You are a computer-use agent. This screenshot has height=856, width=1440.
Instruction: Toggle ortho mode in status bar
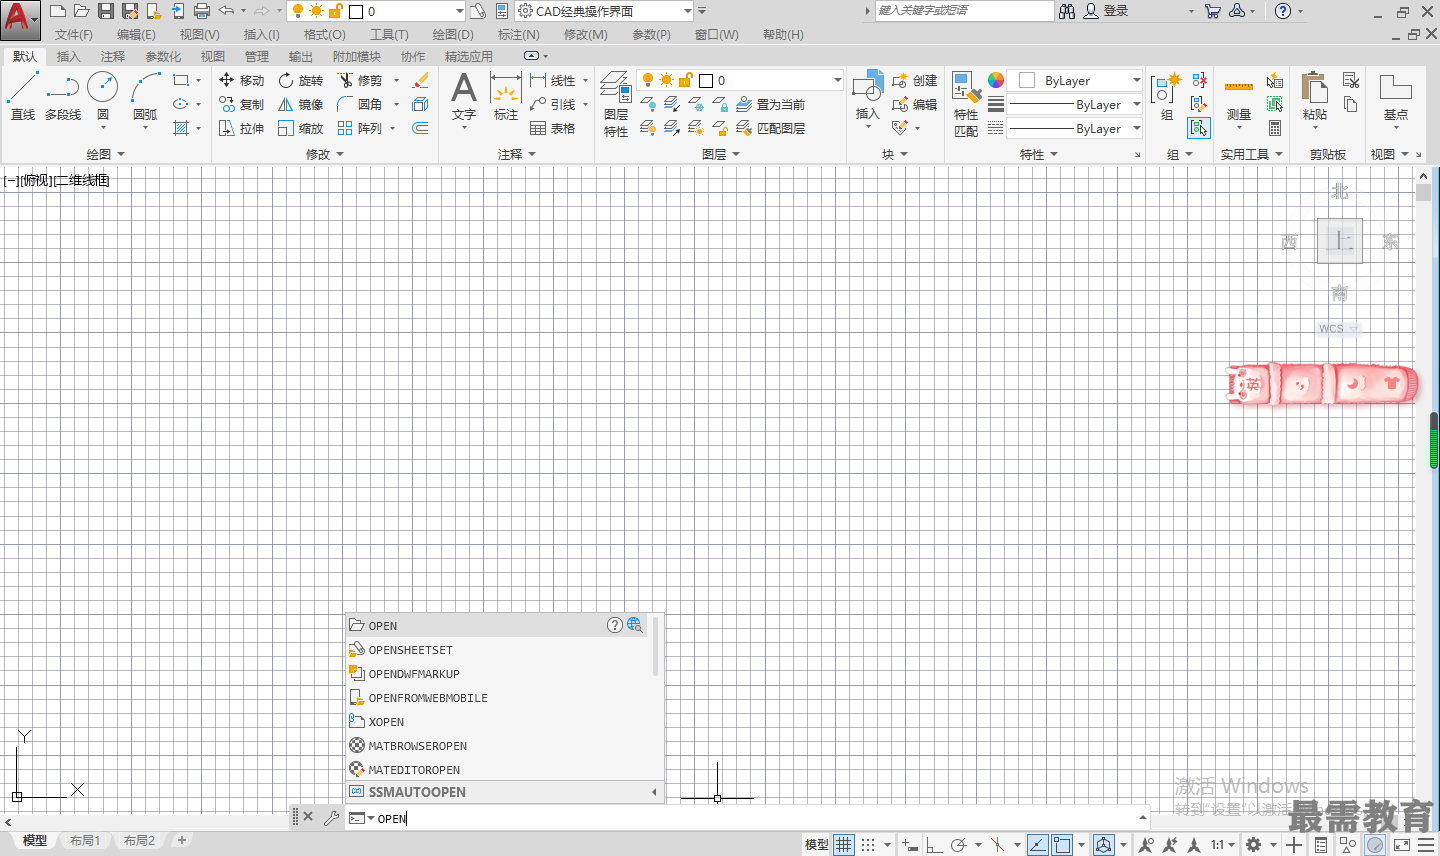934,845
